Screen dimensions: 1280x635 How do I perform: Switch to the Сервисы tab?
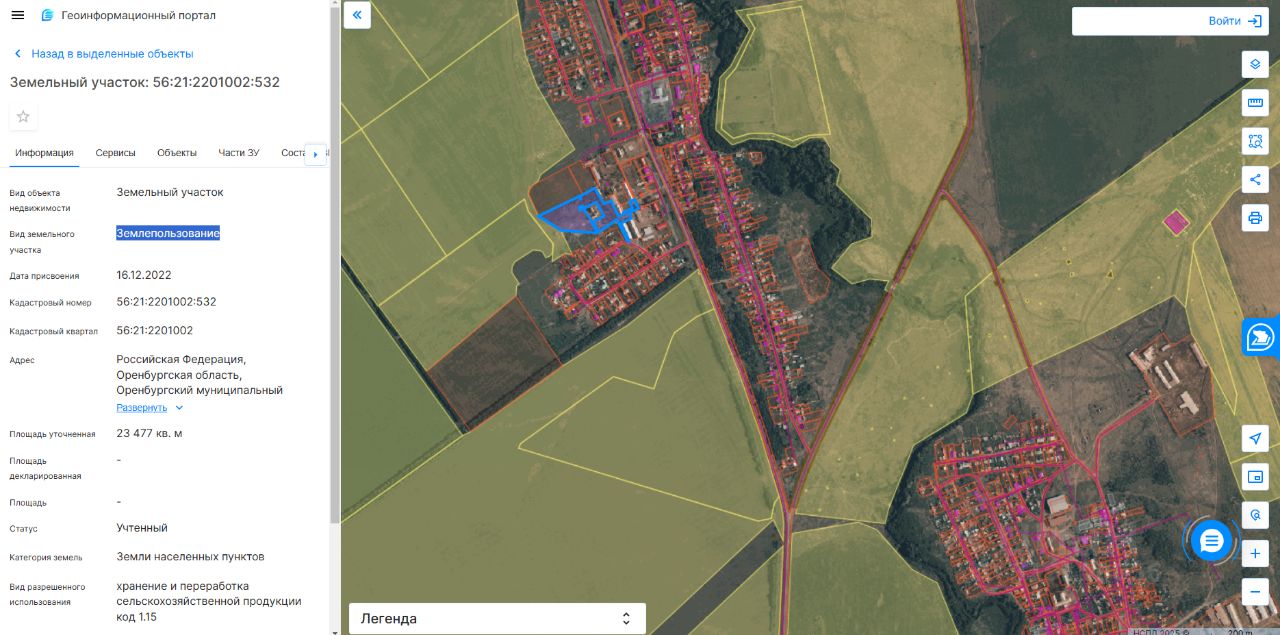[x=116, y=153]
